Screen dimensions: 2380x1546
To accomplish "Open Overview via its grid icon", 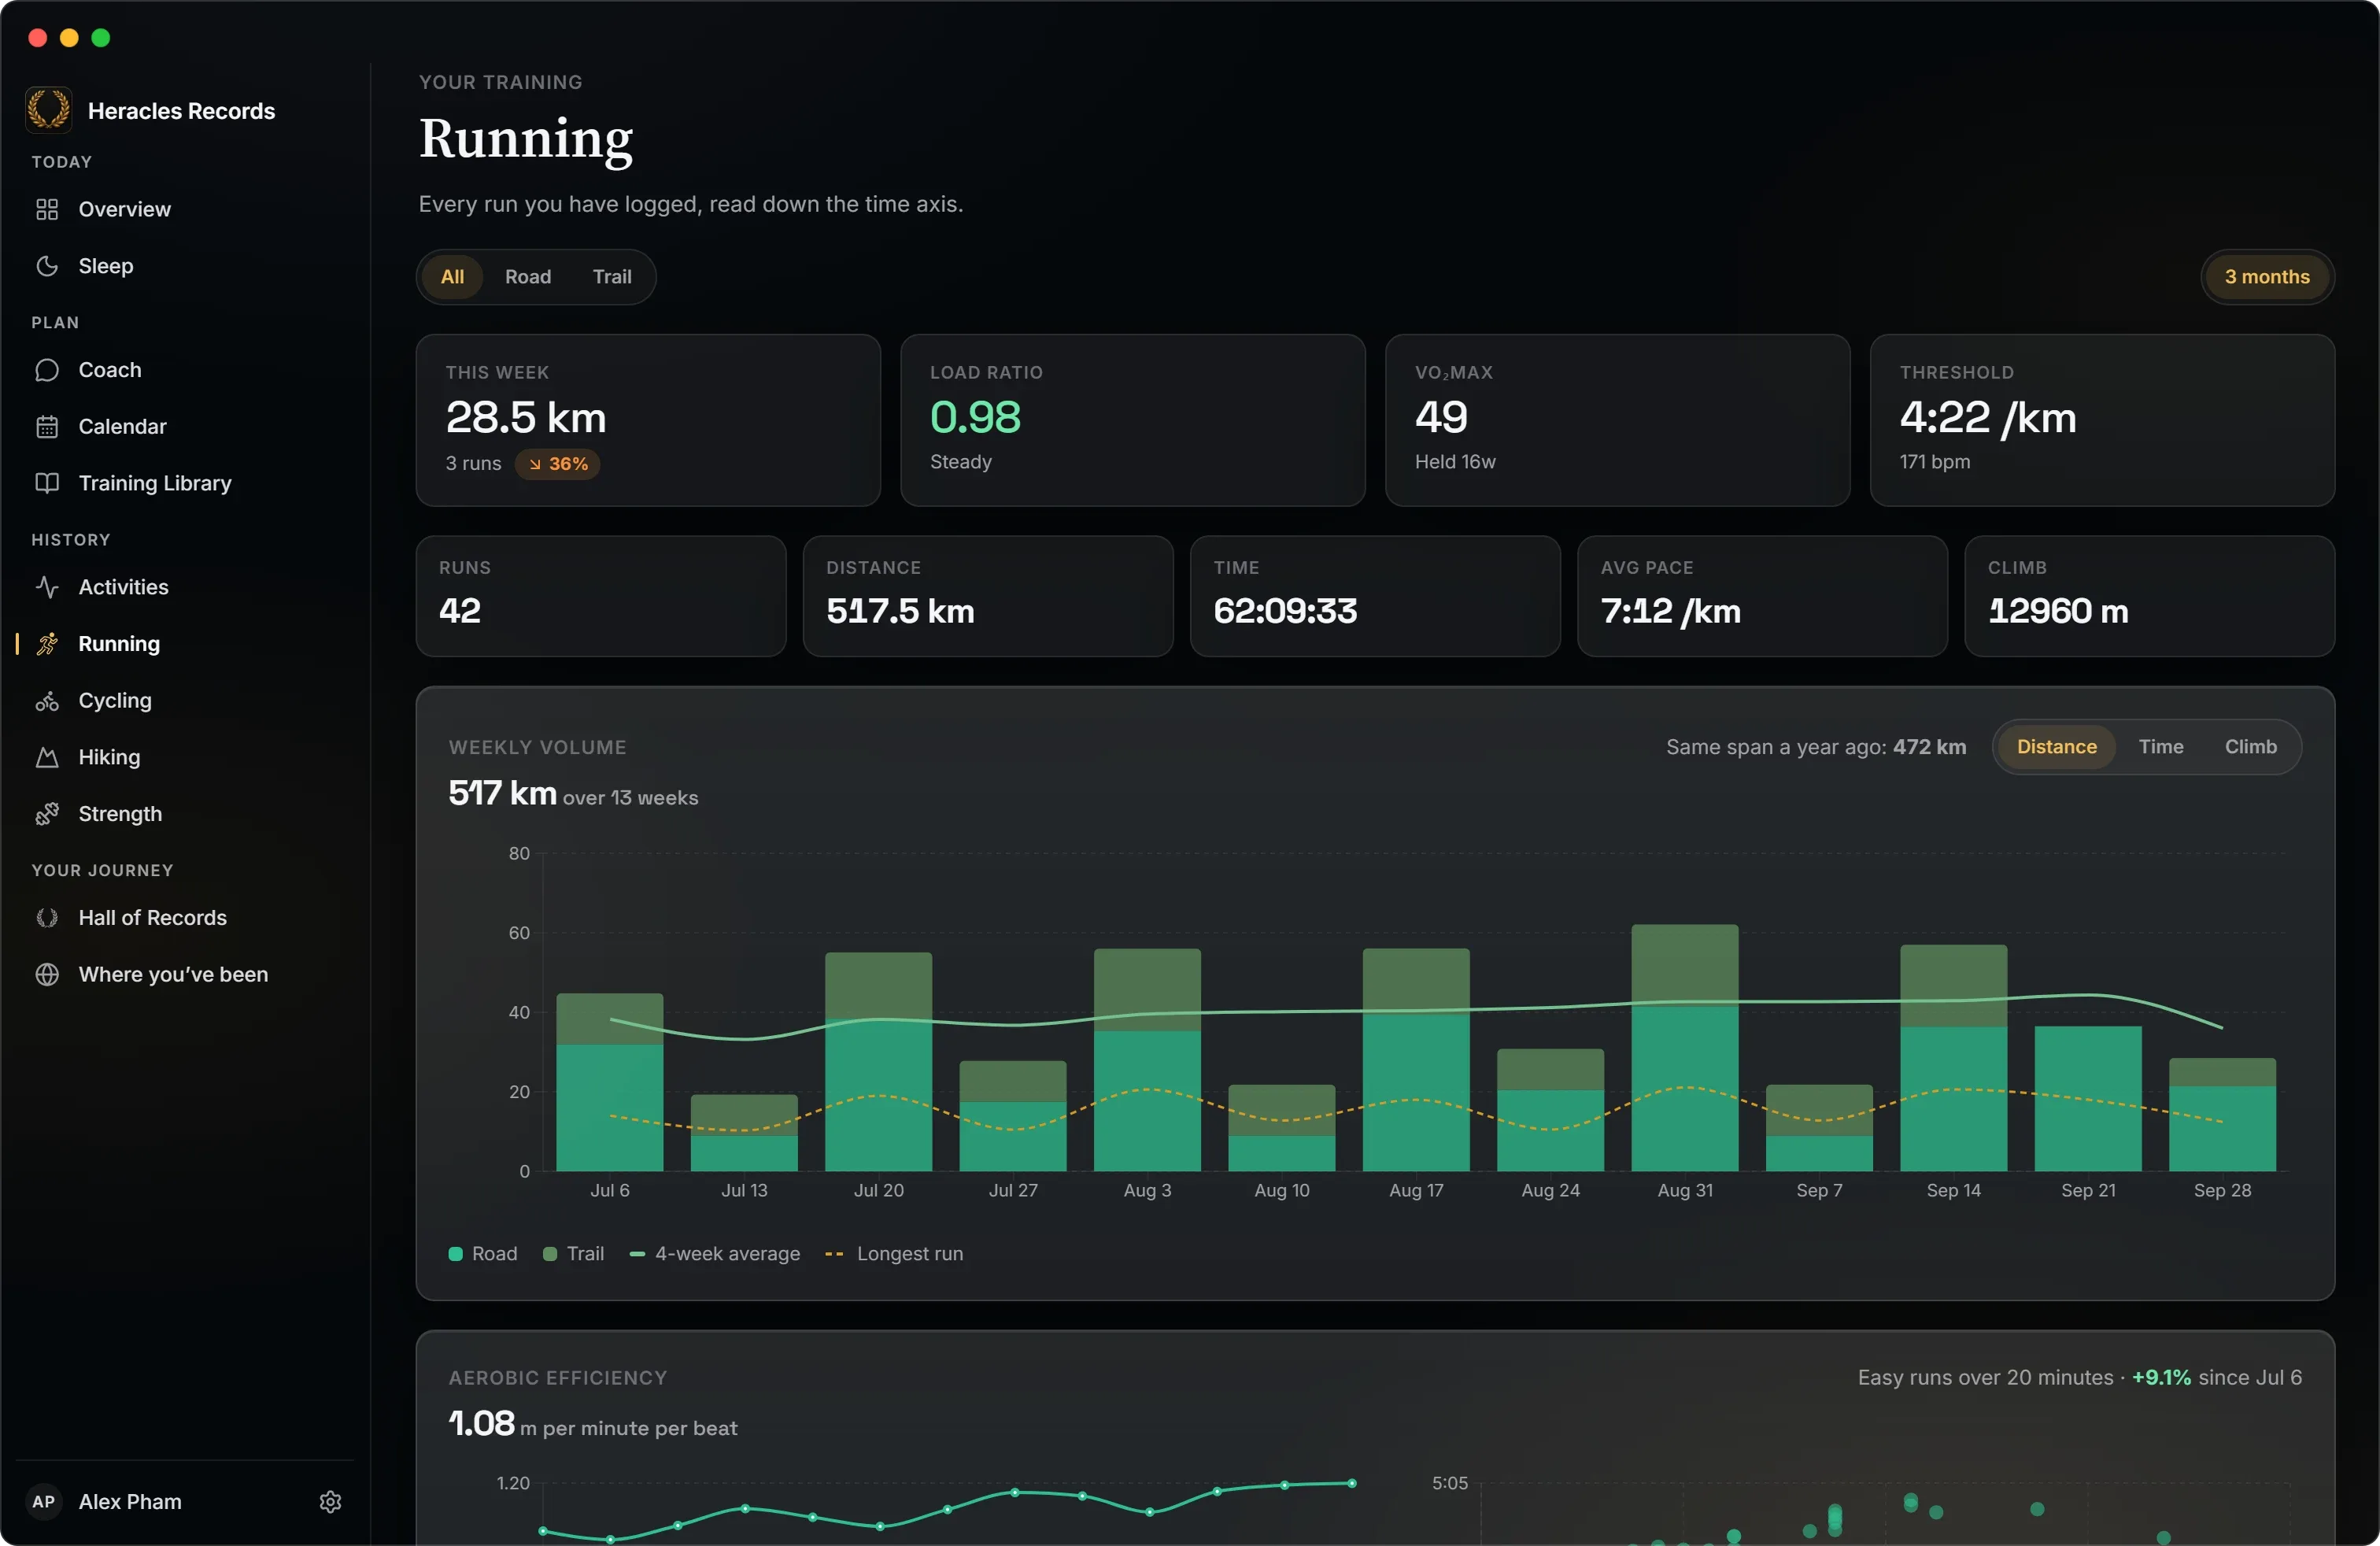I will pos(47,209).
